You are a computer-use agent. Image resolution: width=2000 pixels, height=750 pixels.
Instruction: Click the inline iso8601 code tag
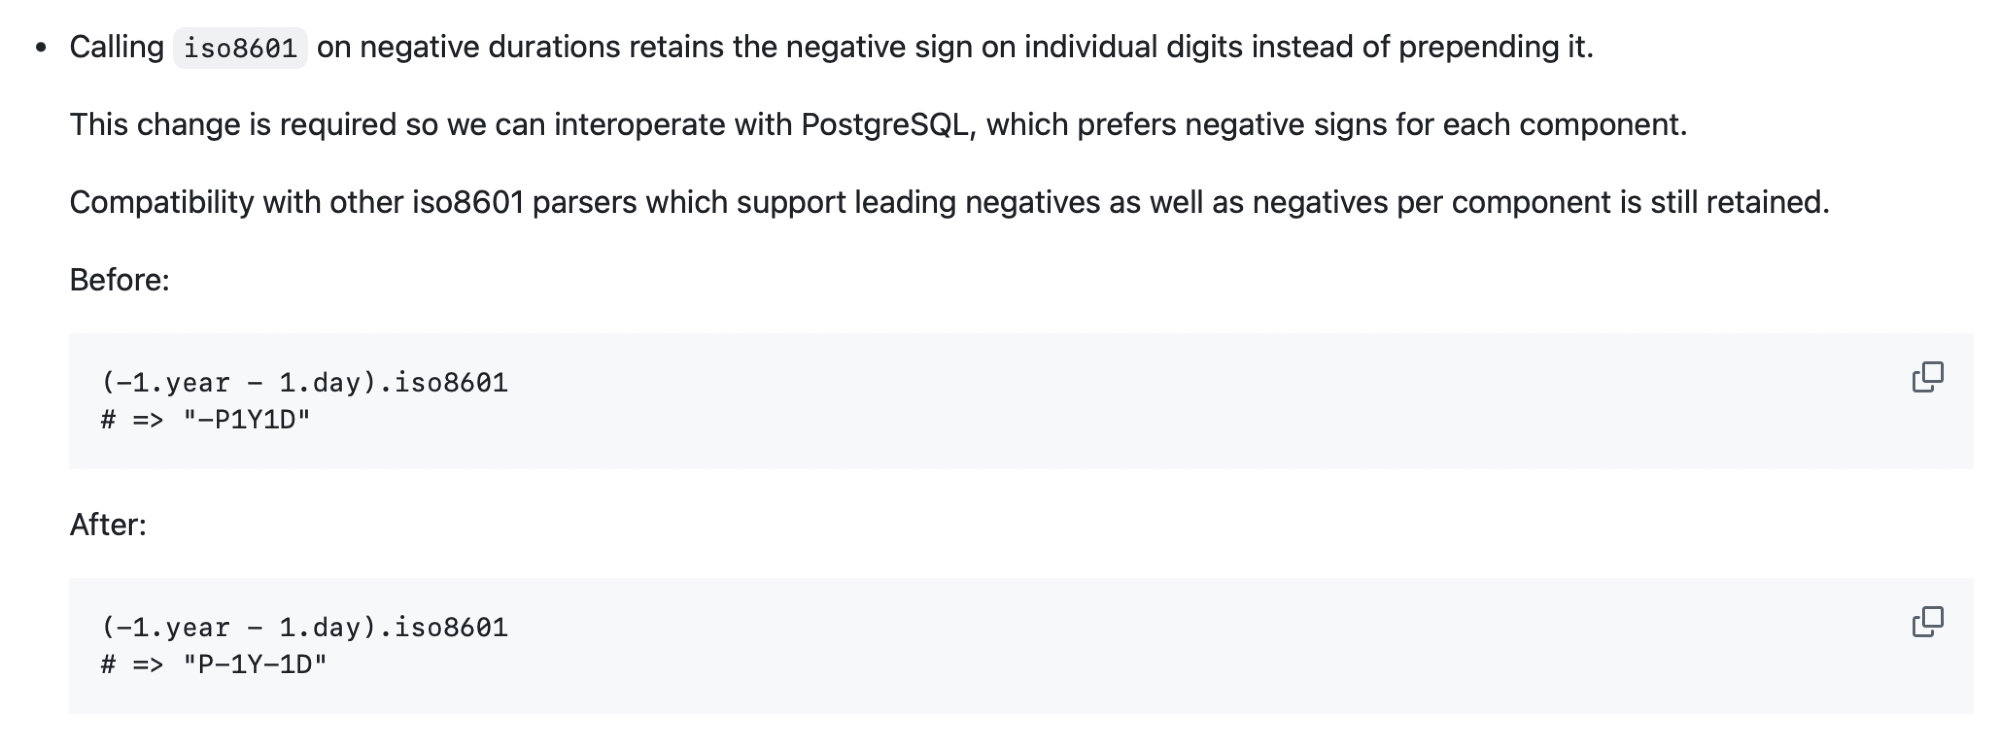[x=240, y=48]
